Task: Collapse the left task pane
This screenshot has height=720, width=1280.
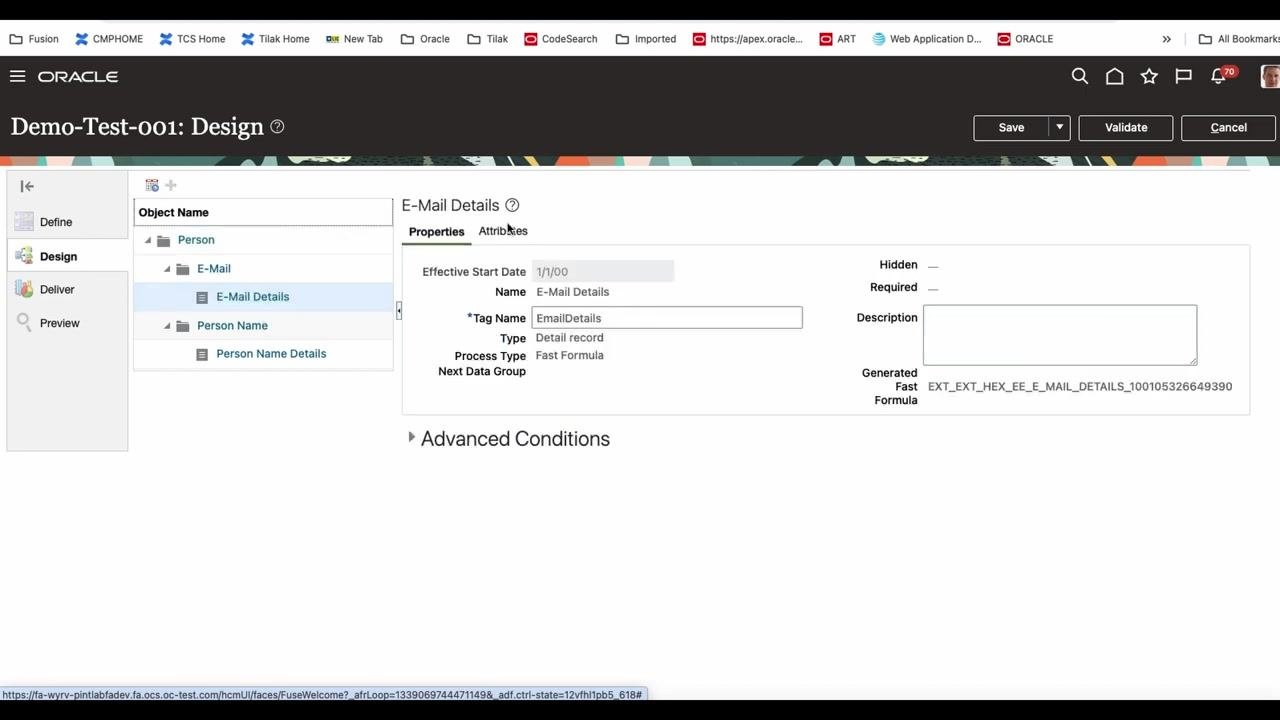Action: 27,186
